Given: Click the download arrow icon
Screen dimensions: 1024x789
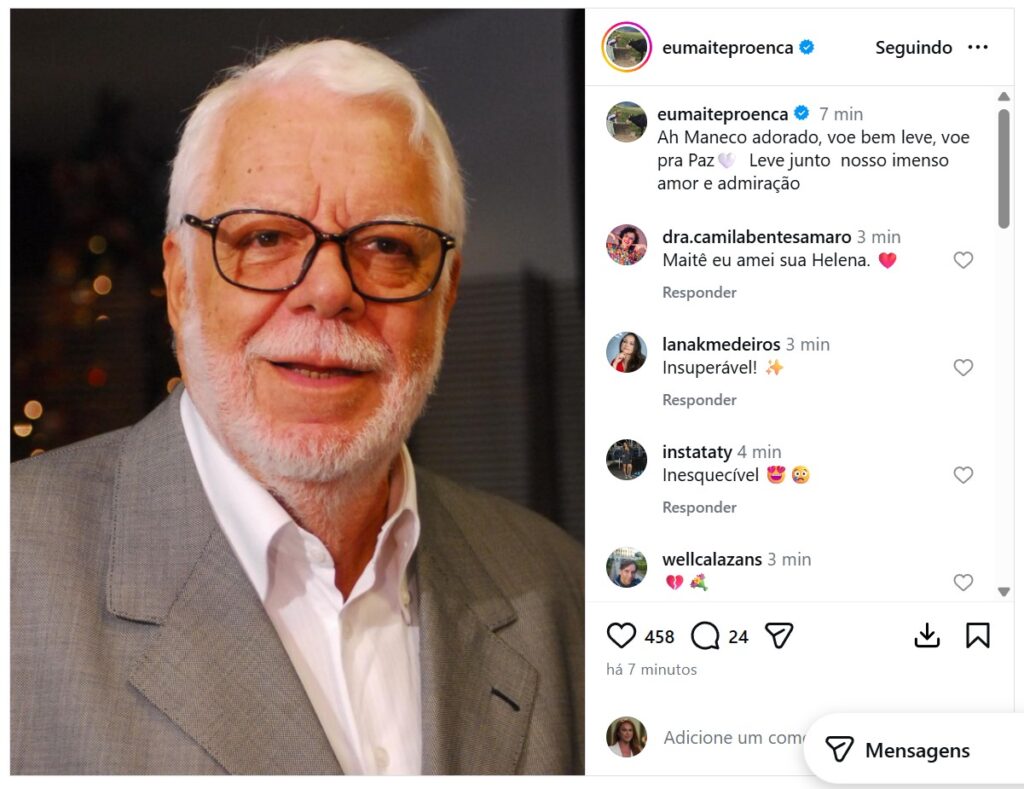Looking at the screenshot, I should pos(927,636).
